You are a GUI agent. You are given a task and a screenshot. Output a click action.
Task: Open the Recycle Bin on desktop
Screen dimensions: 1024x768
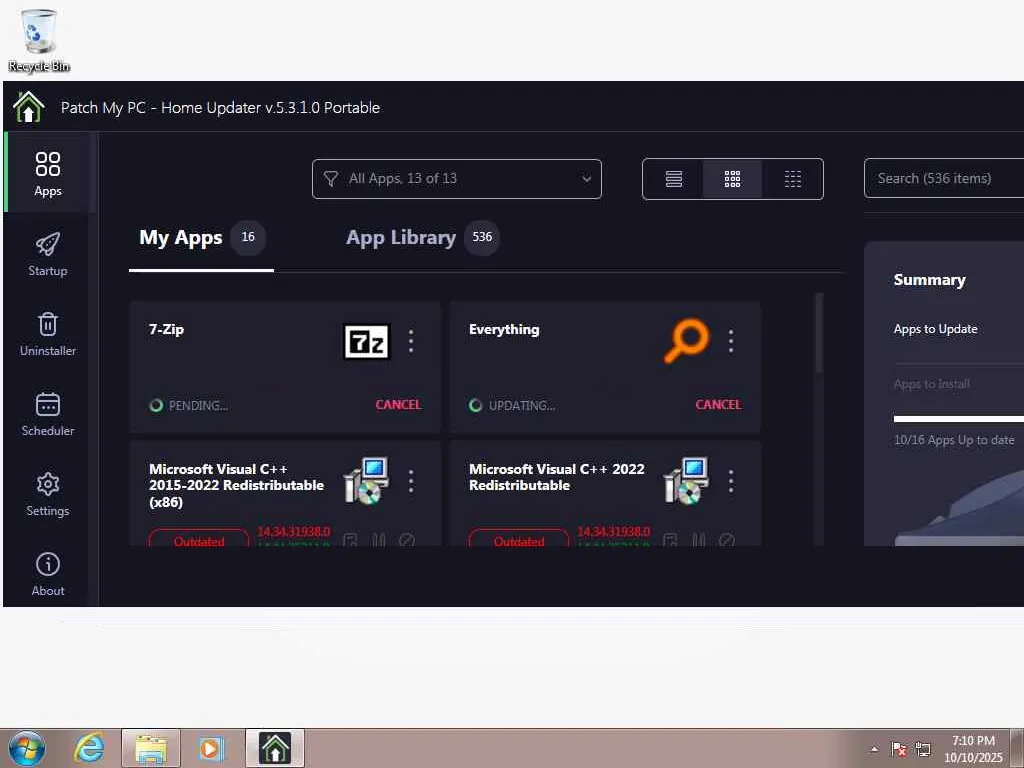(39, 40)
